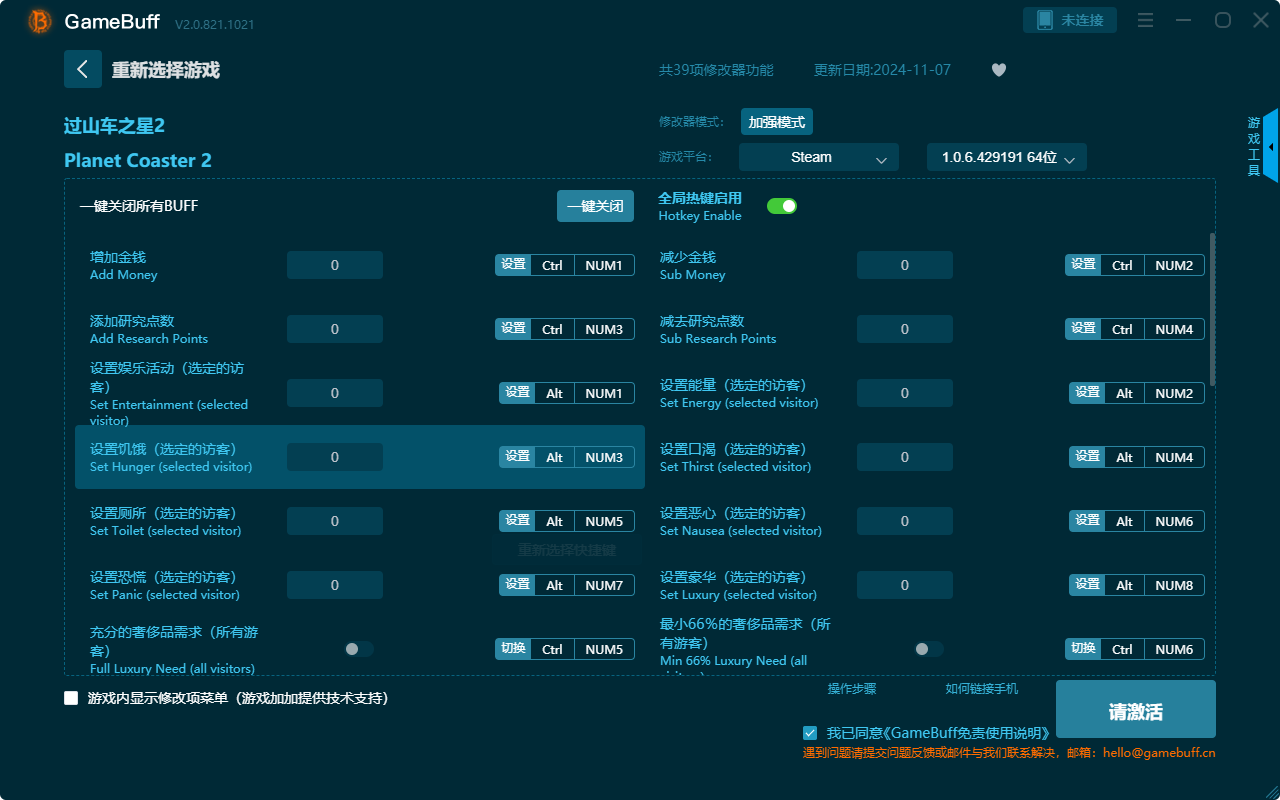Screen dimensions: 1280x800
Task: Disable the Hotkey Enable global toggle
Action: 781,205
